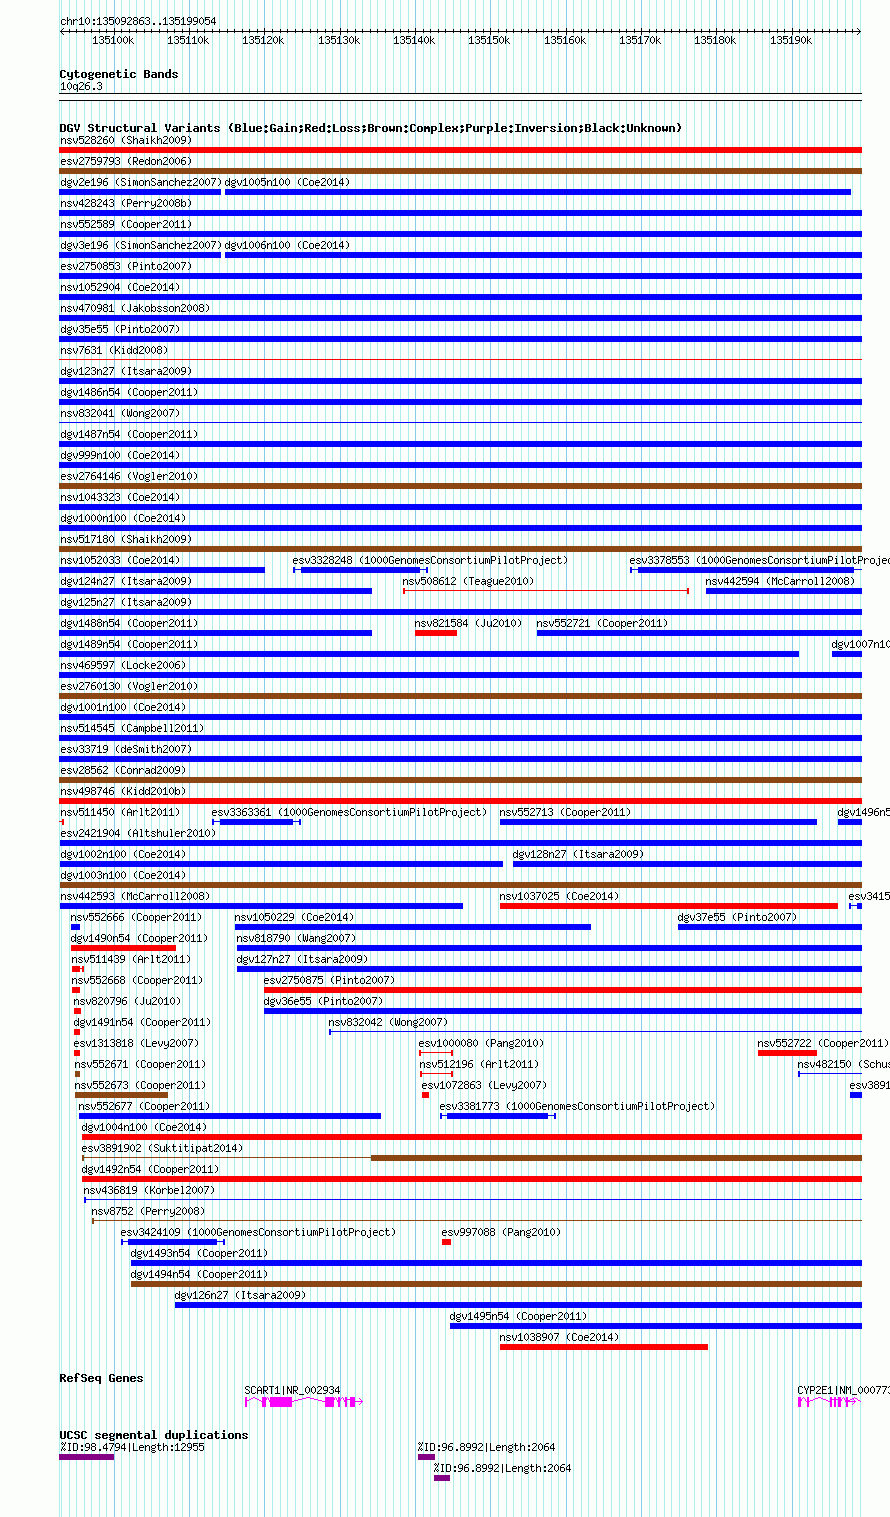Click the esv3328248 1000GenomesConsortiumPilotProject label

[x=430, y=560]
